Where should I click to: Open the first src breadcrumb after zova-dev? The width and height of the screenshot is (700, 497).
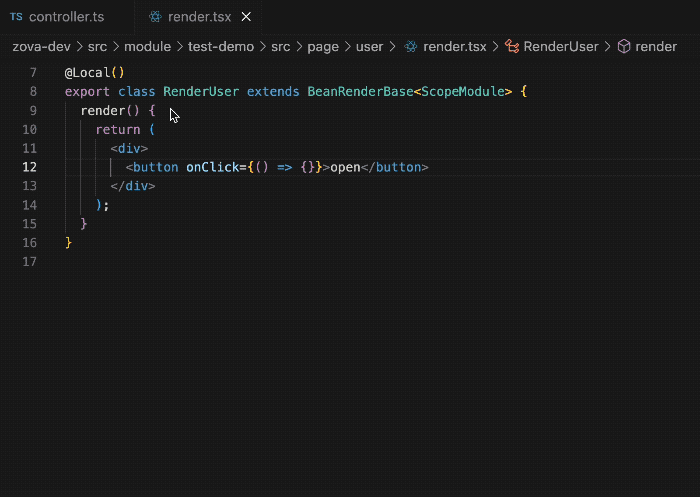point(97,46)
